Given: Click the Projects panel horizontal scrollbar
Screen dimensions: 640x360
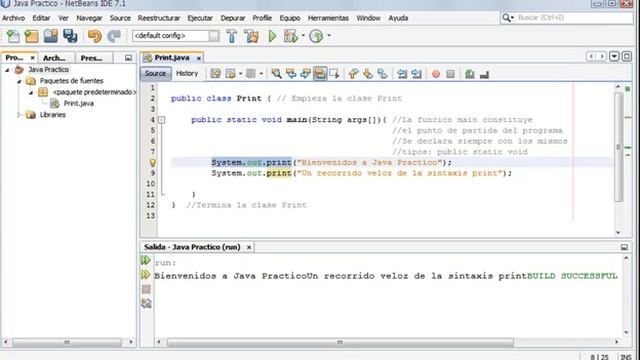Looking at the screenshot, I should 67,342.
